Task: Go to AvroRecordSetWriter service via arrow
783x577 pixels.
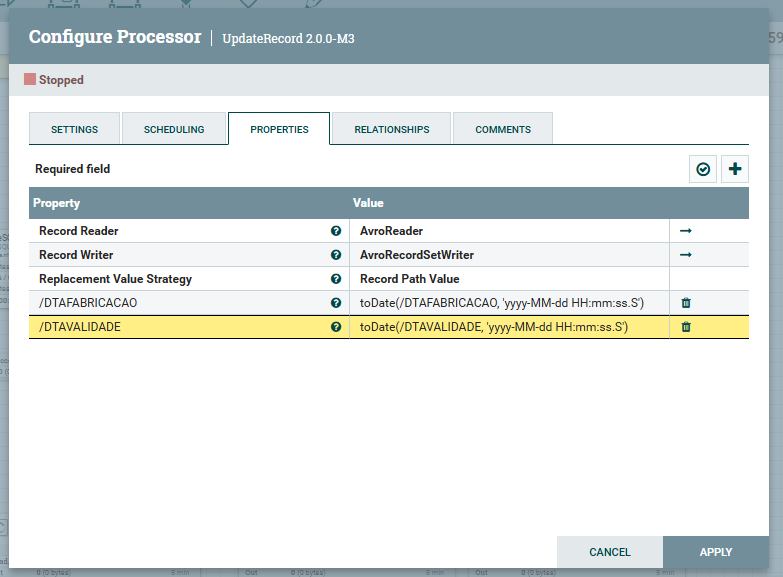Action: pos(686,255)
